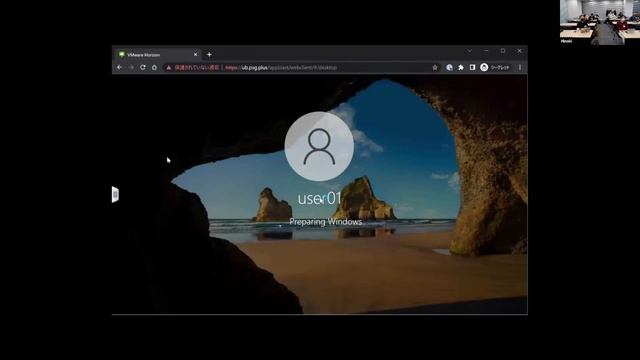
Task: Go back in browser history
Action: pyautogui.click(x=120, y=67)
